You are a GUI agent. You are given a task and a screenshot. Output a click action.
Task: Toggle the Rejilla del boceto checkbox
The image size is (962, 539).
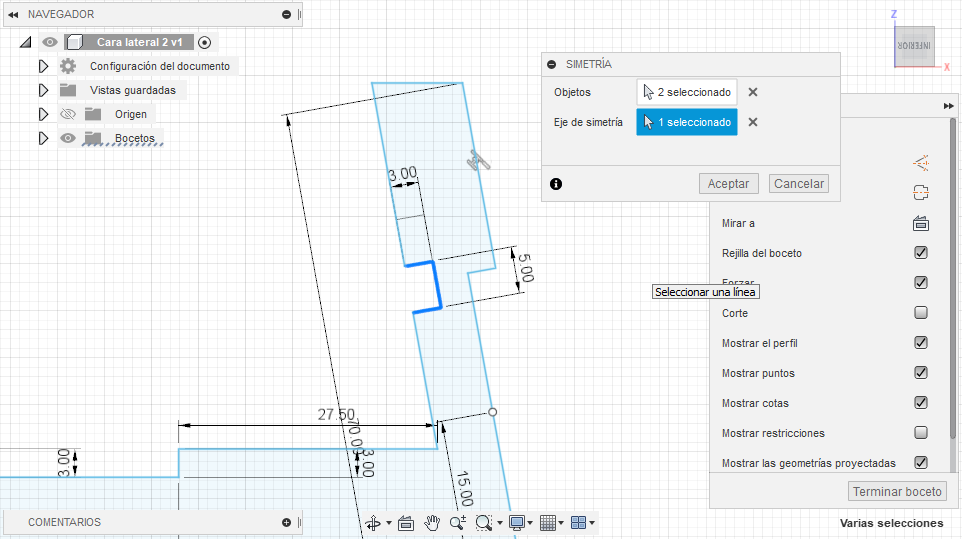click(921, 253)
